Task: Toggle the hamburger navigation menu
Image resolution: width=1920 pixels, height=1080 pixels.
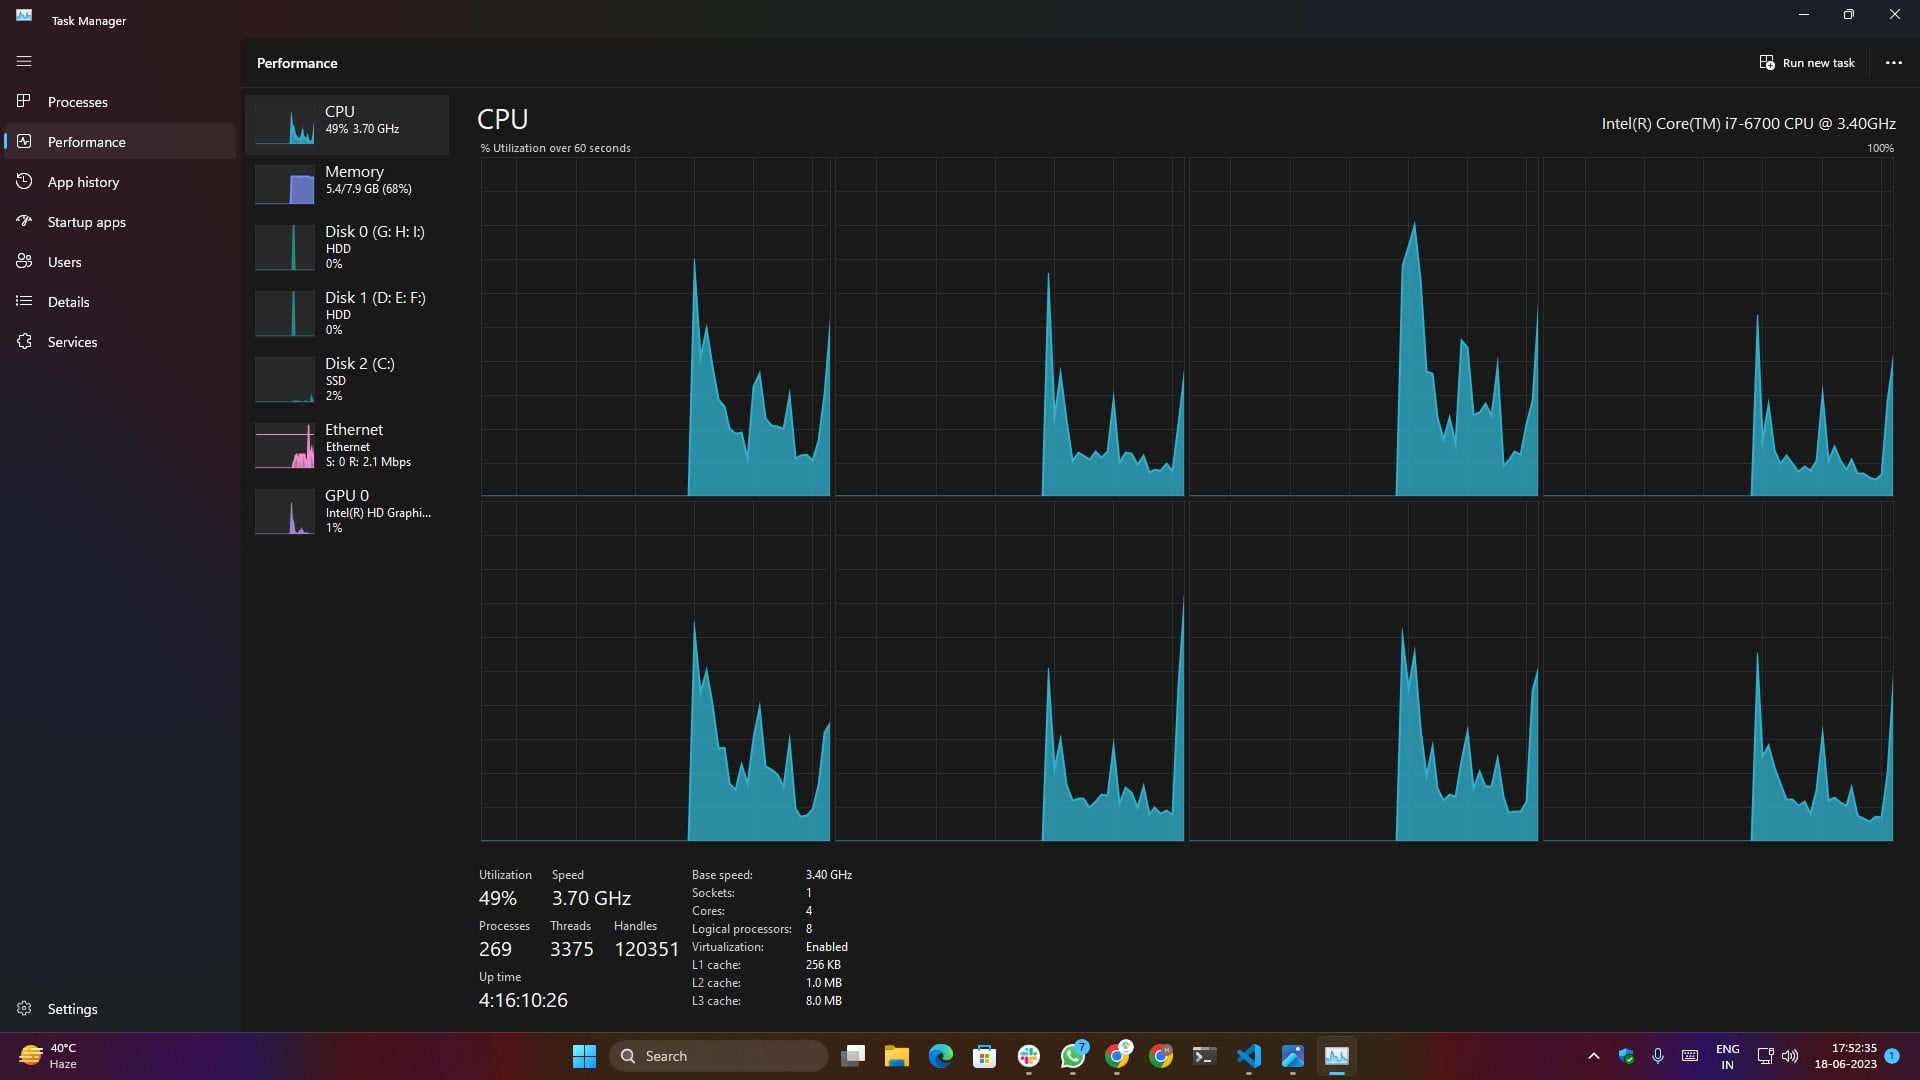Action: [x=24, y=61]
